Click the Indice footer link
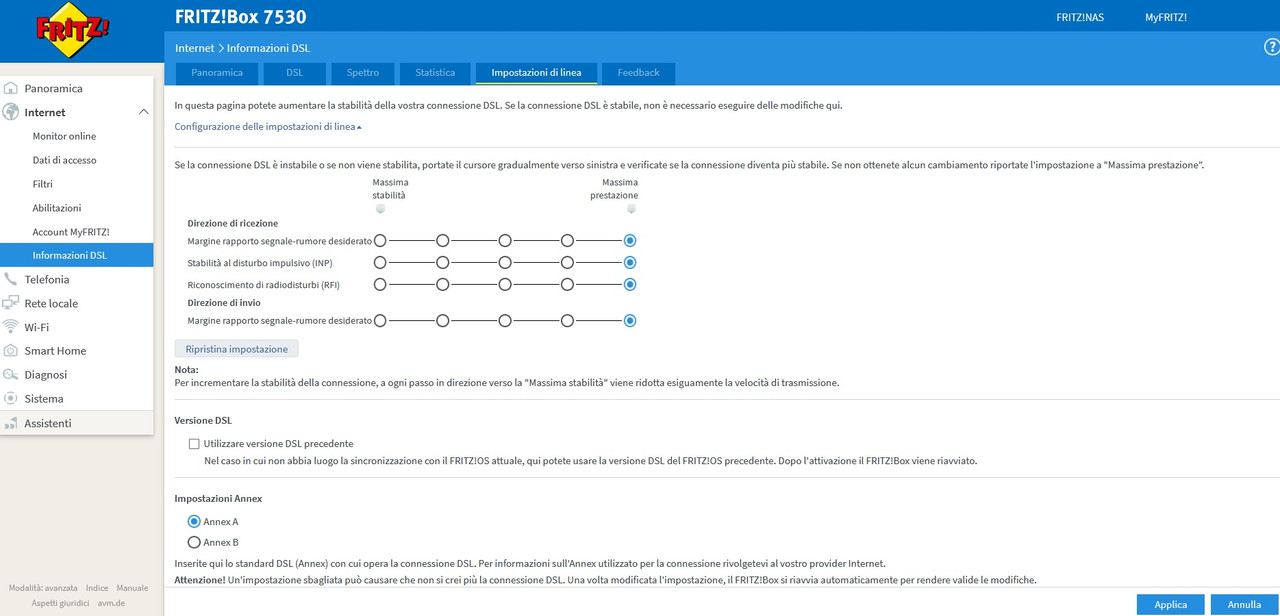 (x=97, y=588)
